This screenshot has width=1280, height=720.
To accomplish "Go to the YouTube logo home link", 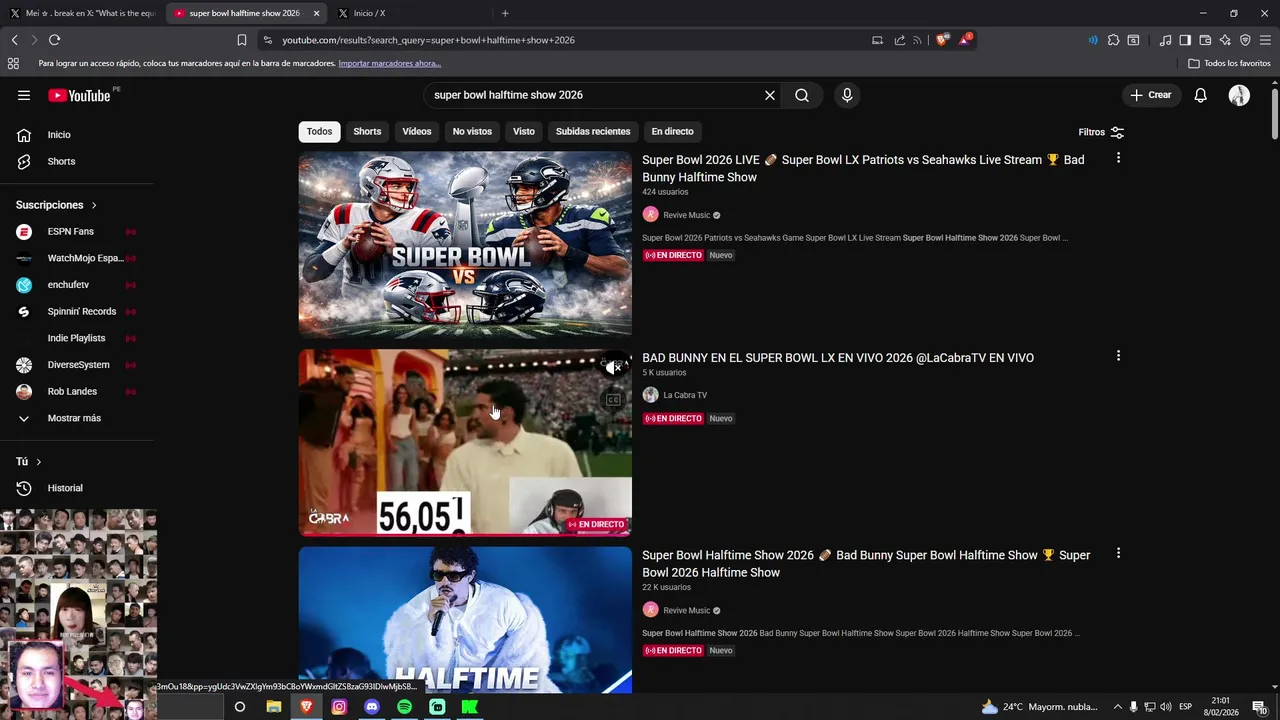I will (79, 95).
